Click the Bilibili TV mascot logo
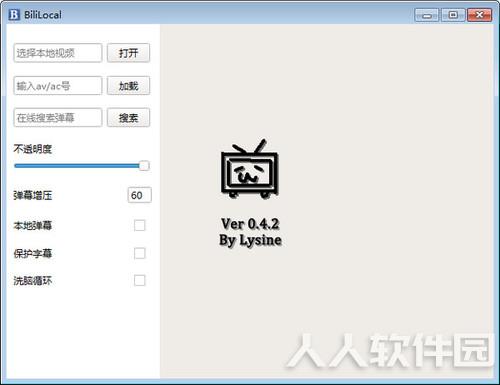Screen dimensions: 500x385 tap(250, 169)
